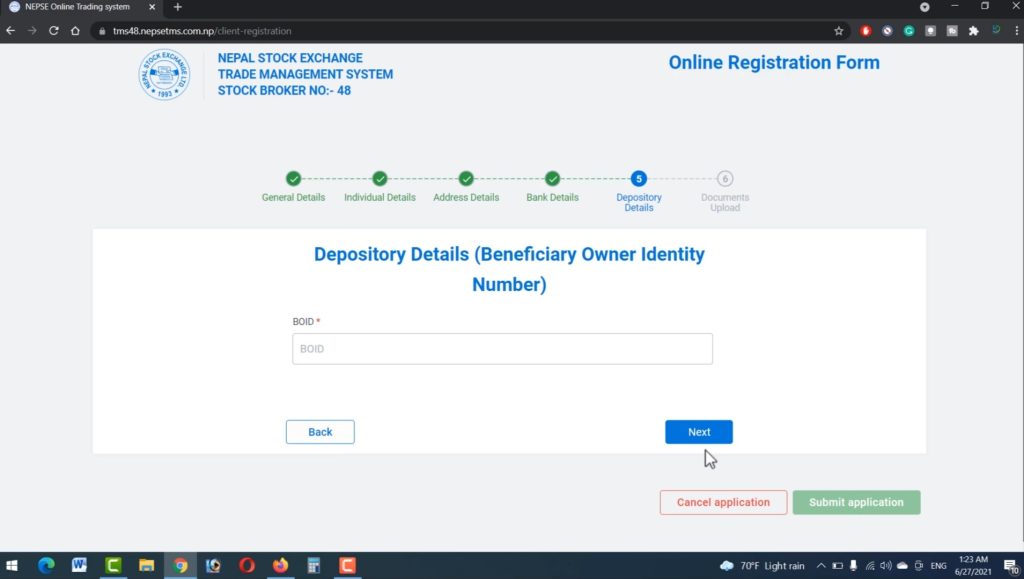Open the red extension icon in toolbar
The width and height of the screenshot is (1024, 579).
865,31
